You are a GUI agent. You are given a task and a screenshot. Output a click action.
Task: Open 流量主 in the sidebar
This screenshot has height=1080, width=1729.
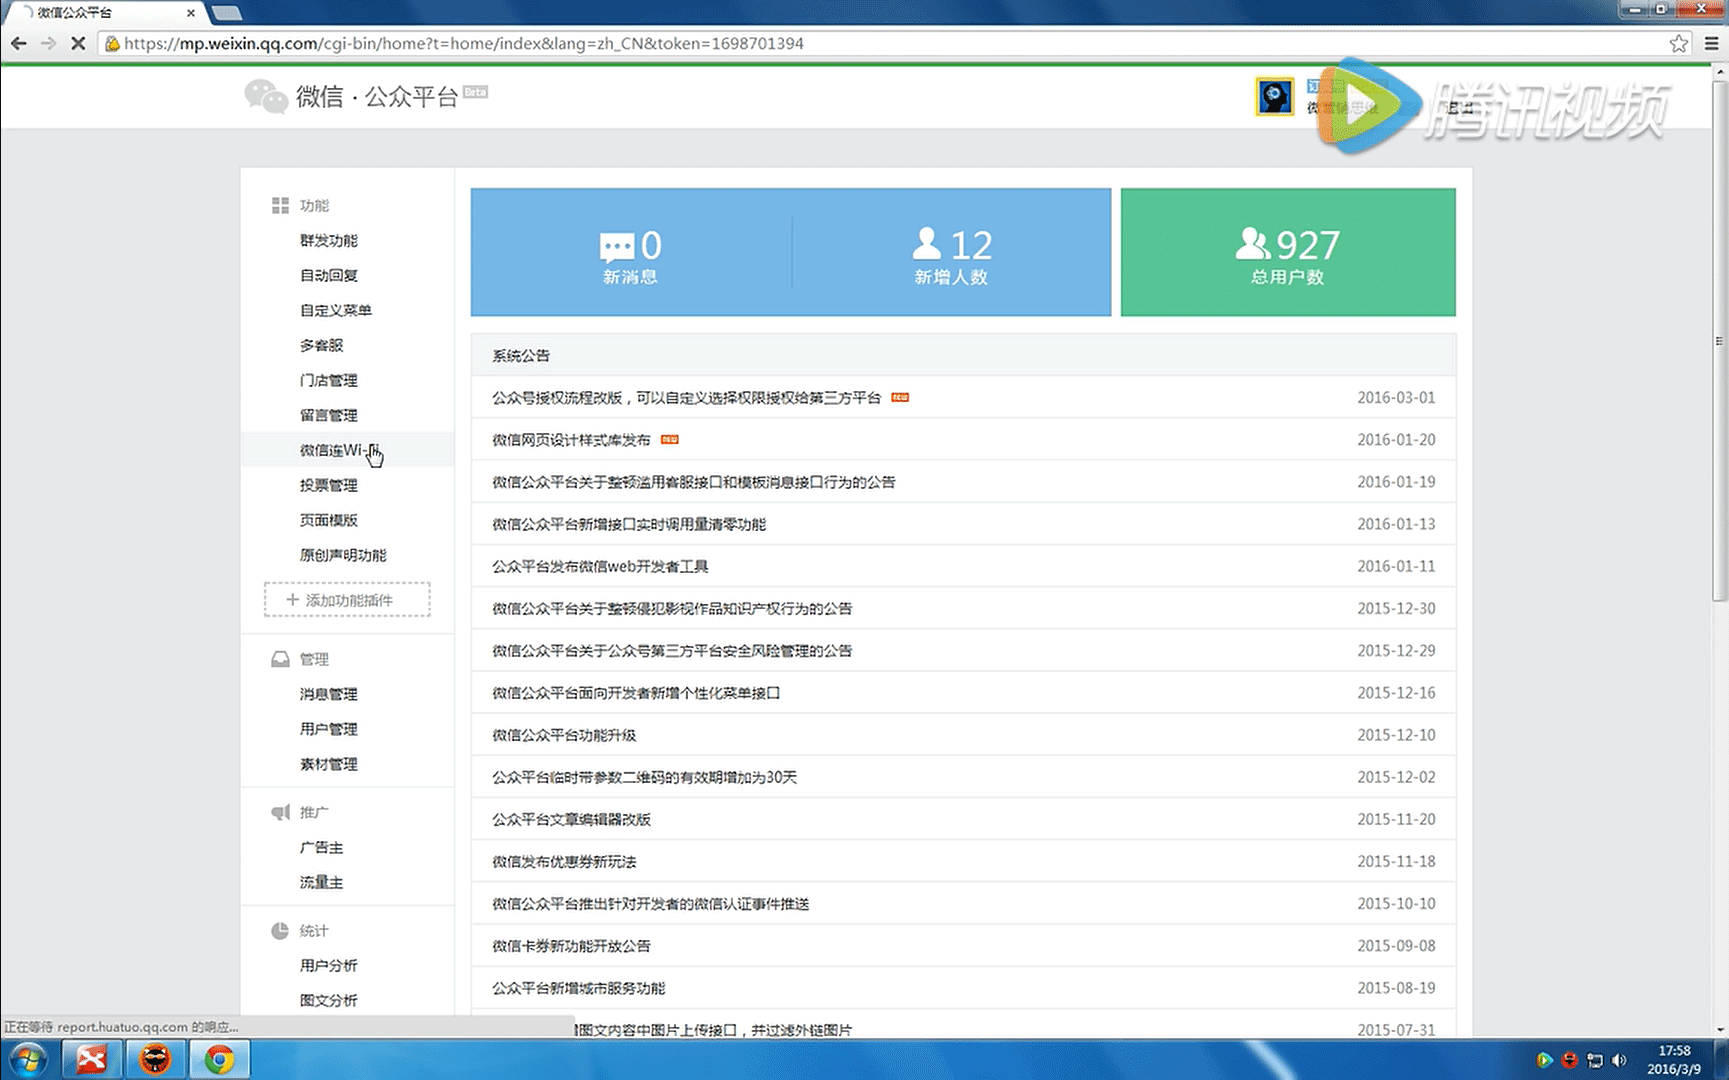pyautogui.click(x=321, y=882)
